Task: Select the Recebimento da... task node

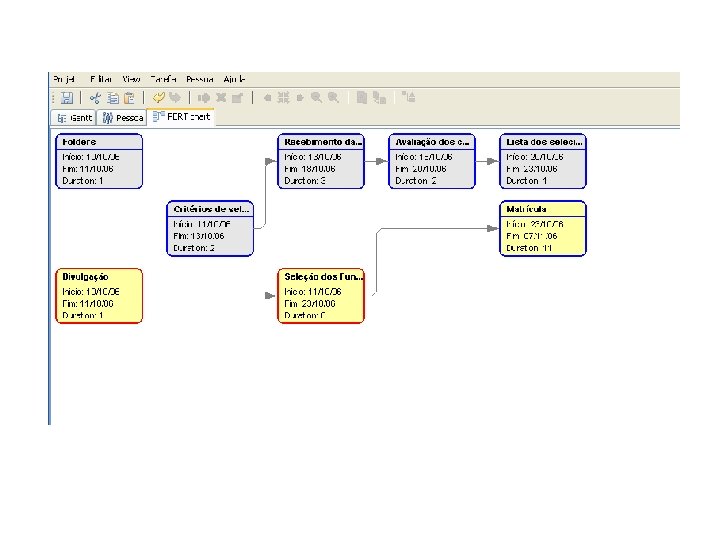Action: point(321,161)
